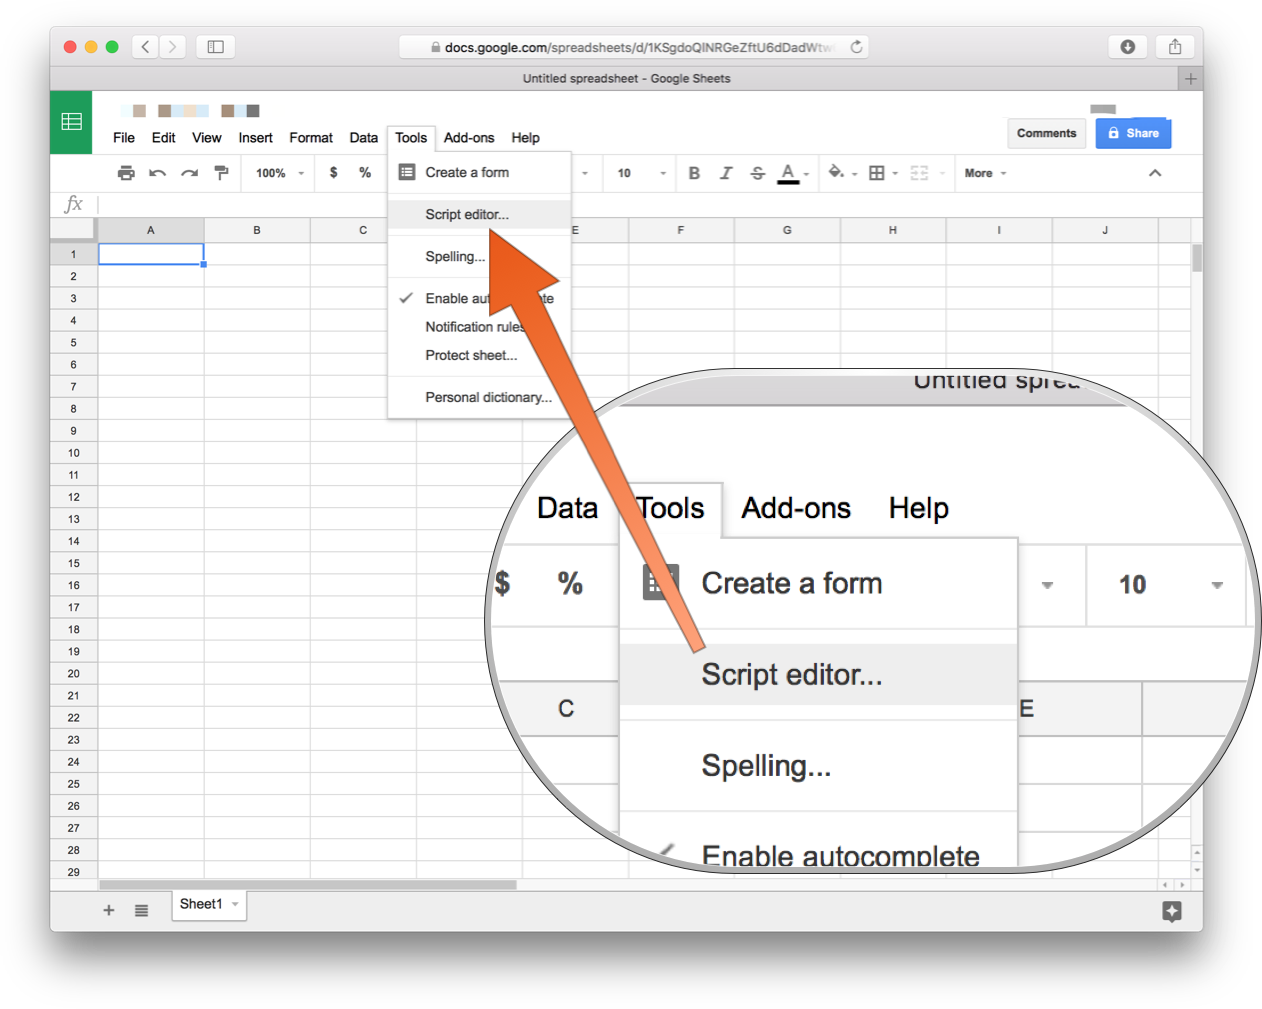Click the Undo arrow icon
Screen dimensions: 1262x1009
pos(158,173)
